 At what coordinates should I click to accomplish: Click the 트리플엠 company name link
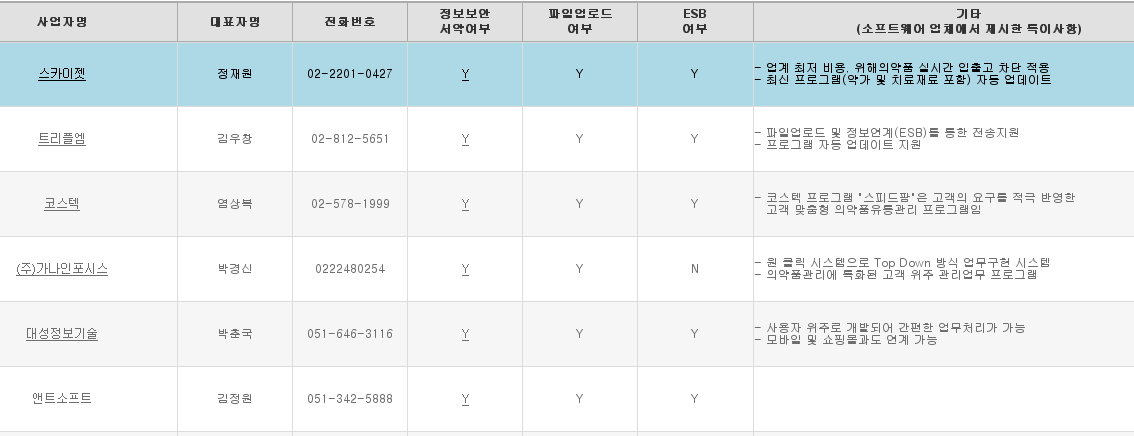[x=62, y=139]
